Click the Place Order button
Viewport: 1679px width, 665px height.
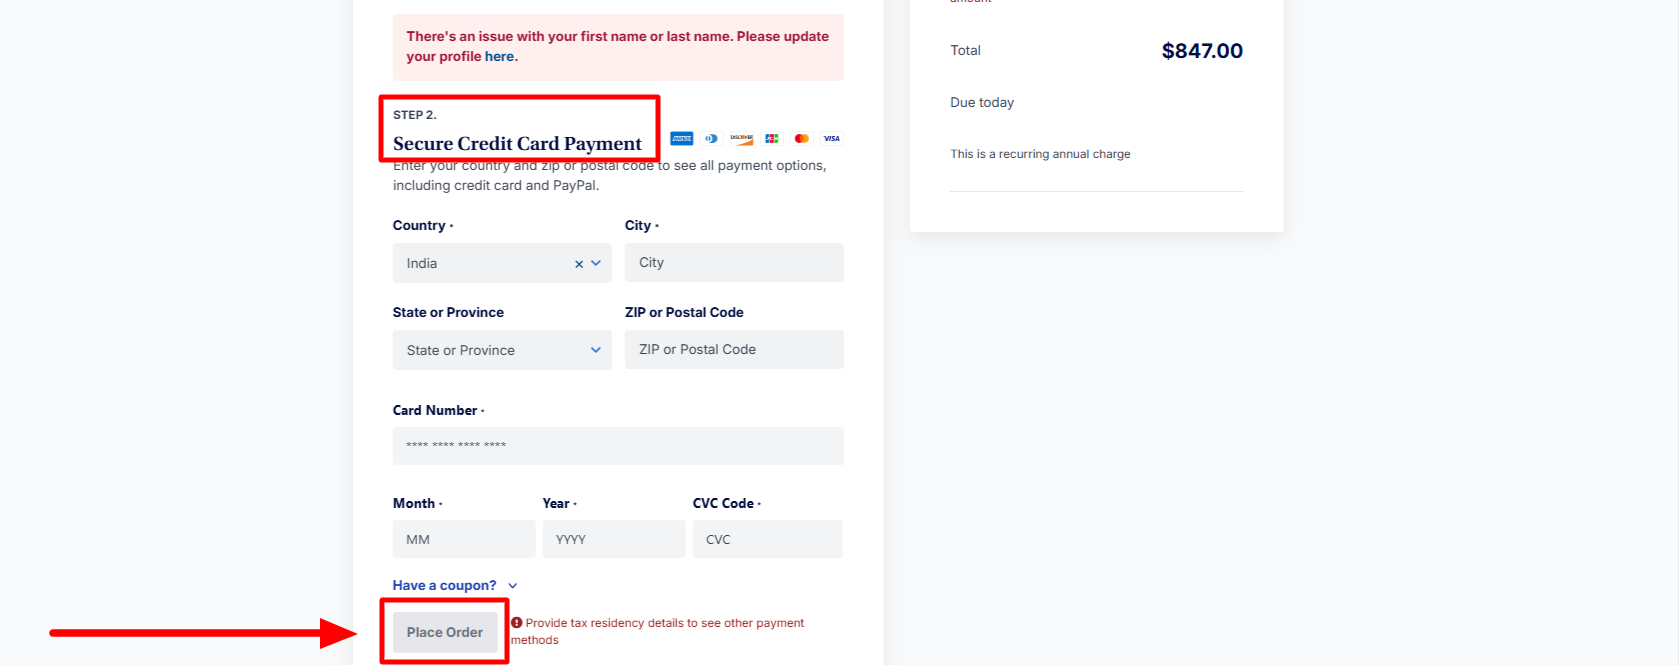[445, 632]
